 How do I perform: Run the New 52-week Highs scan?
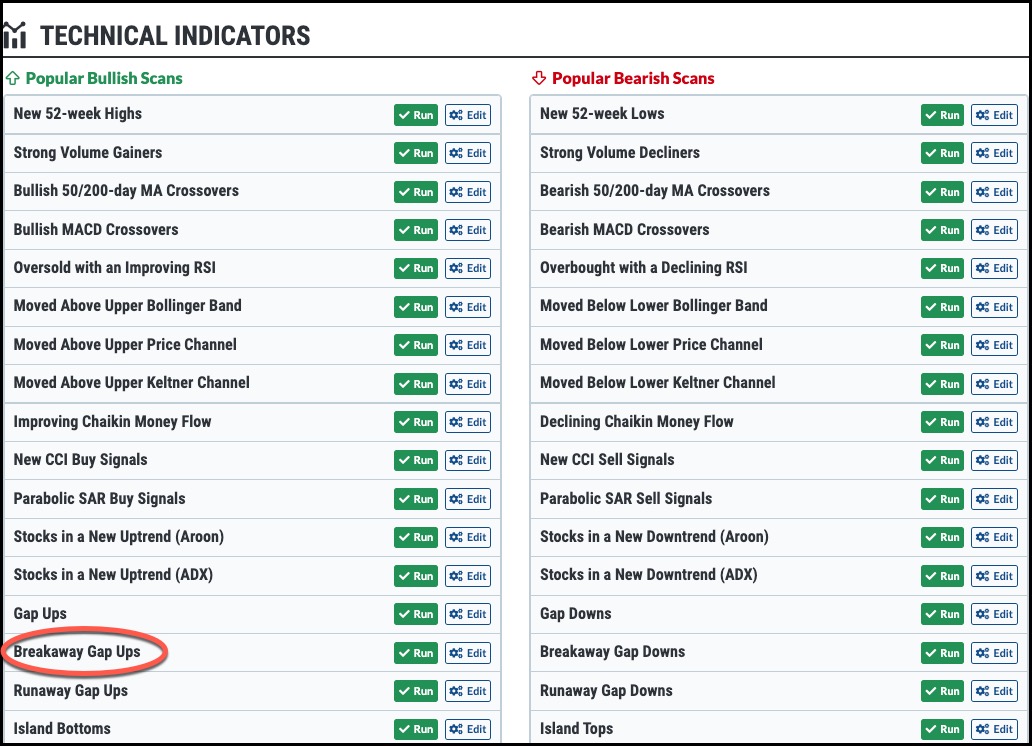pyautogui.click(x=416, y=115)
